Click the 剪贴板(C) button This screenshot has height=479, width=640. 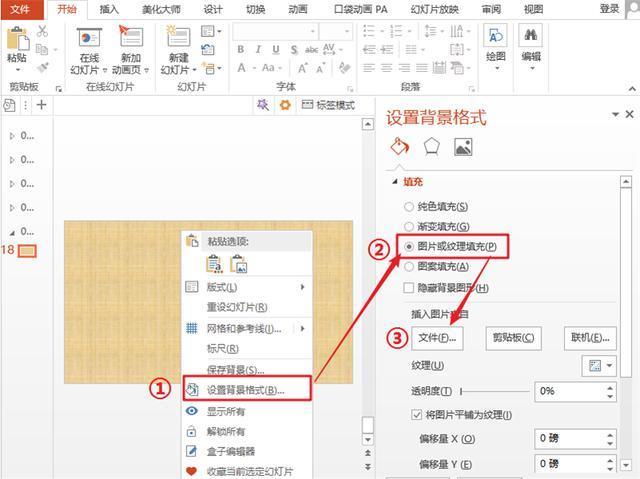[513, 338]
